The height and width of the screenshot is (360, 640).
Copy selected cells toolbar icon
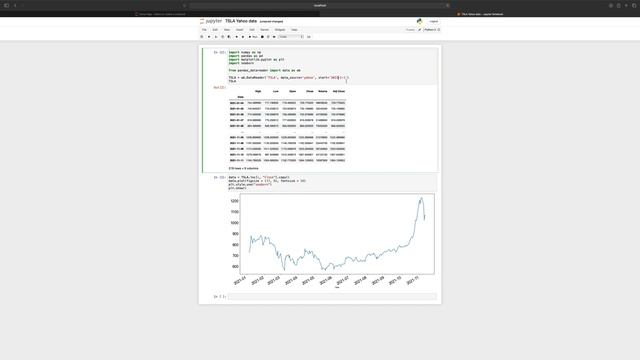point(222,37)
